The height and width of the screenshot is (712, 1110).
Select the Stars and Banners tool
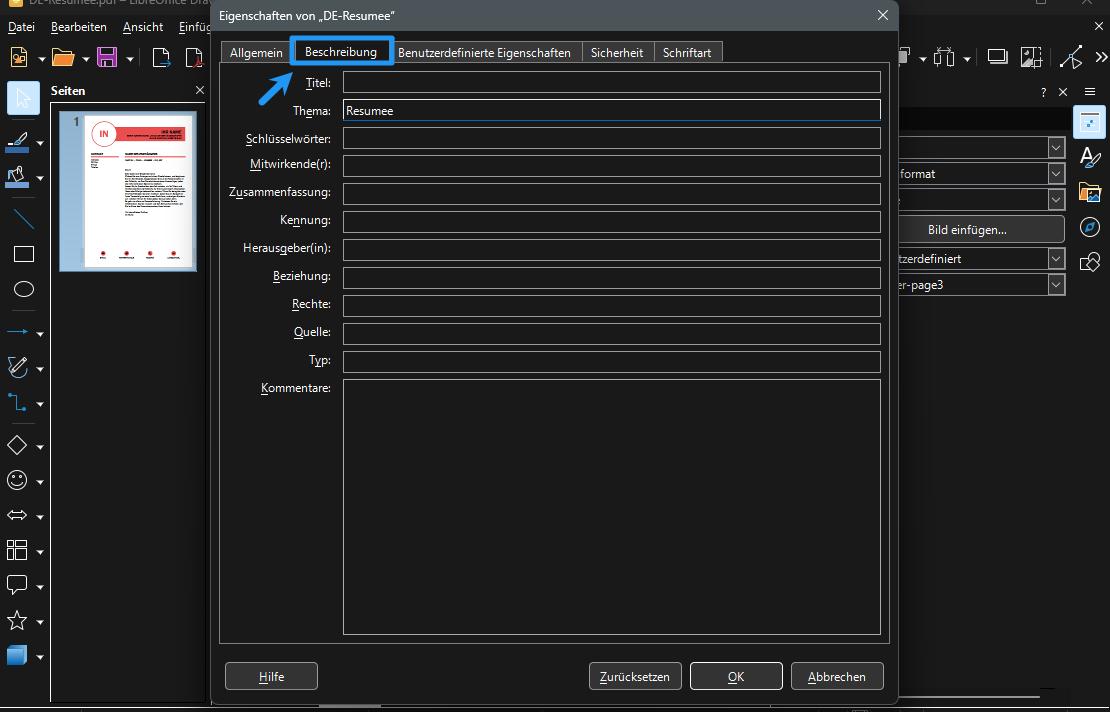click(x=17, y=621)
